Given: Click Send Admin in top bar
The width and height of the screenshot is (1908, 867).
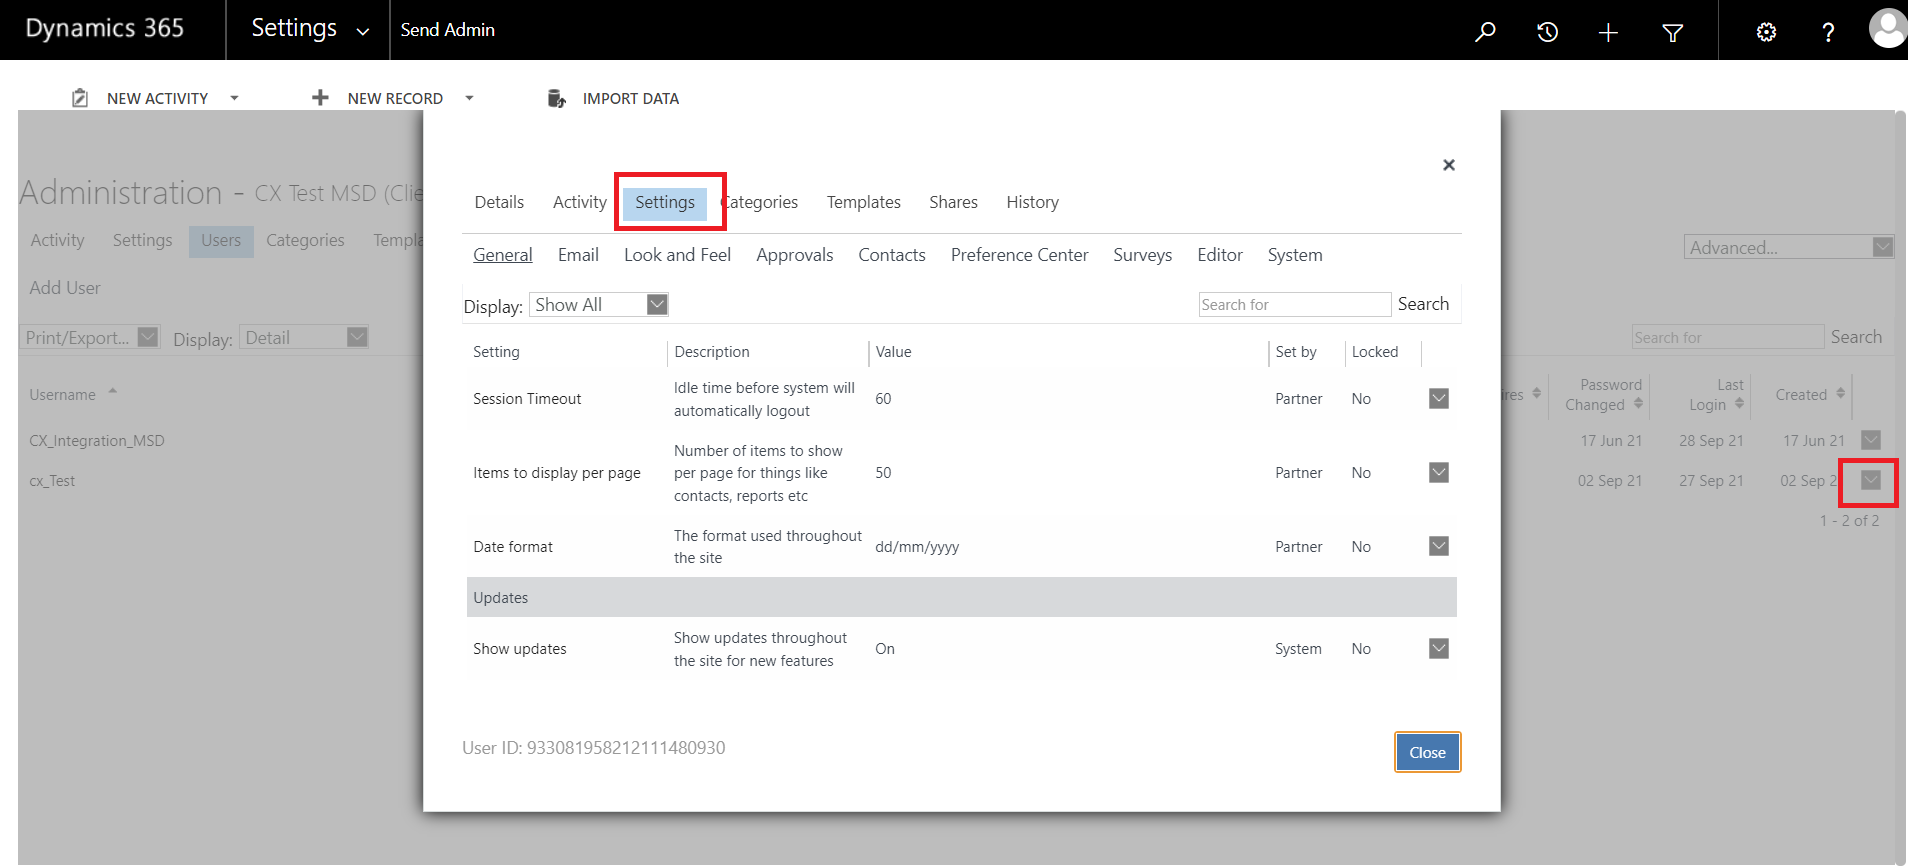Looking at the screenshot, I should pos(448,30).
